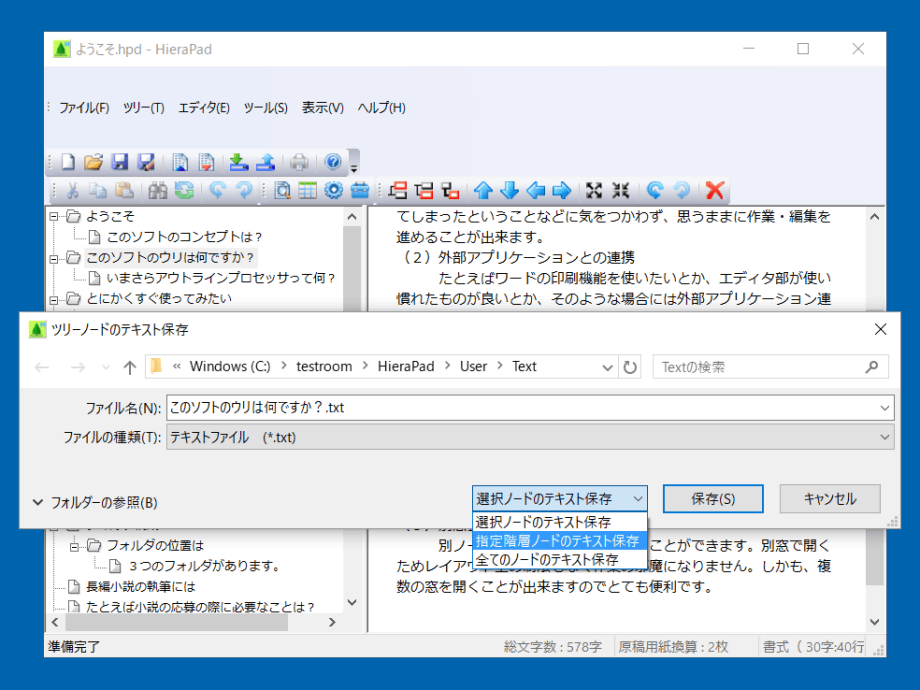Open the ファイル名 history dropdown arrow
Viewport: 920px width, 690px height.
(885, 407)
